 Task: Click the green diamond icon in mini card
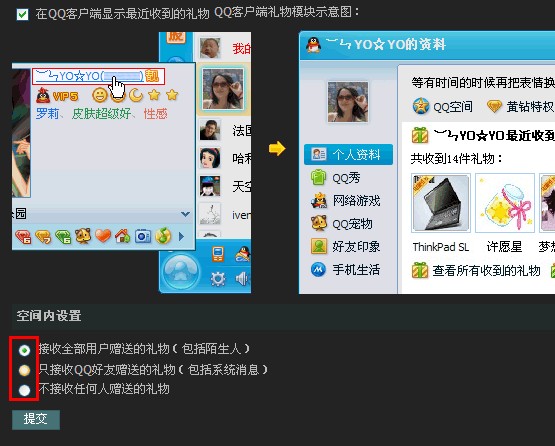tap(63, 236)
